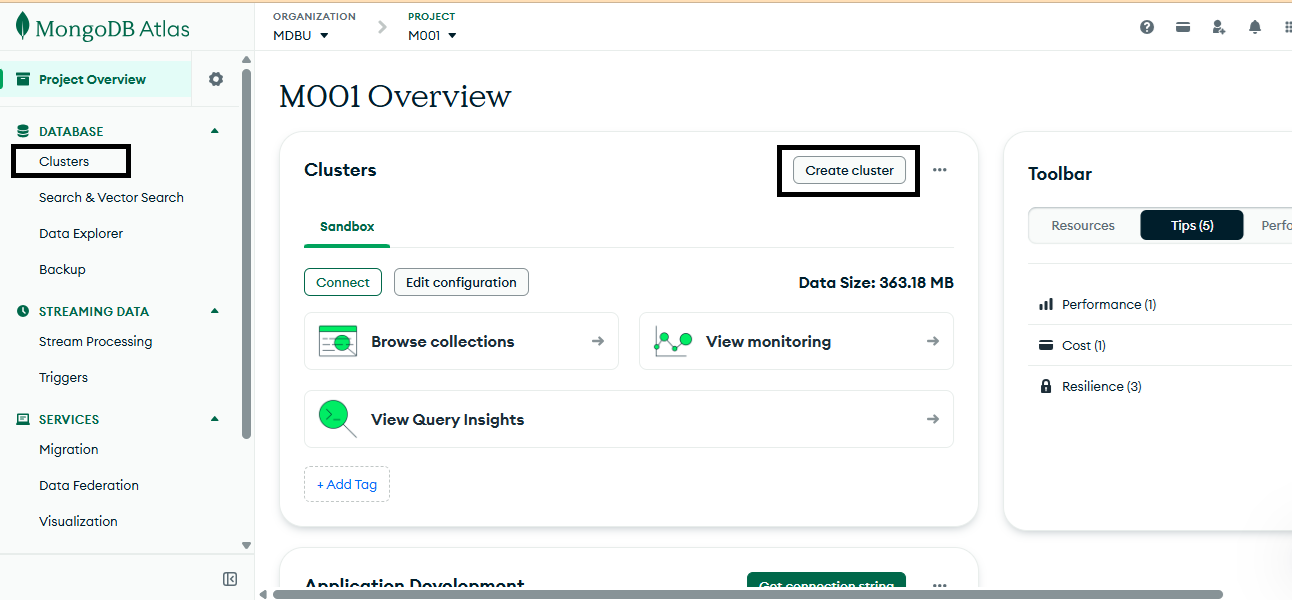Screen dimensions: 1292x600
Task: Click the Services section icon
Action: point(23,419)
